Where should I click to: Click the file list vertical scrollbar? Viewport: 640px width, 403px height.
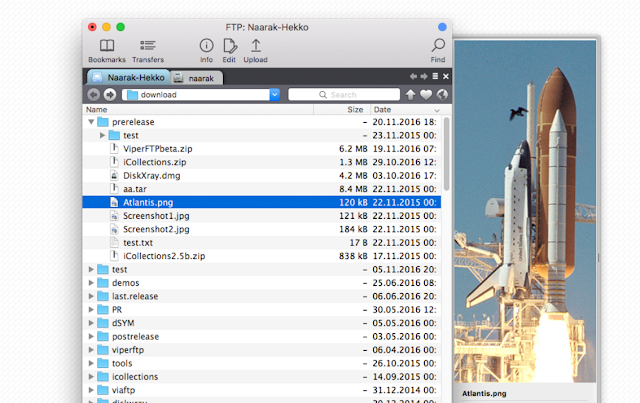[x=447, y=154]
